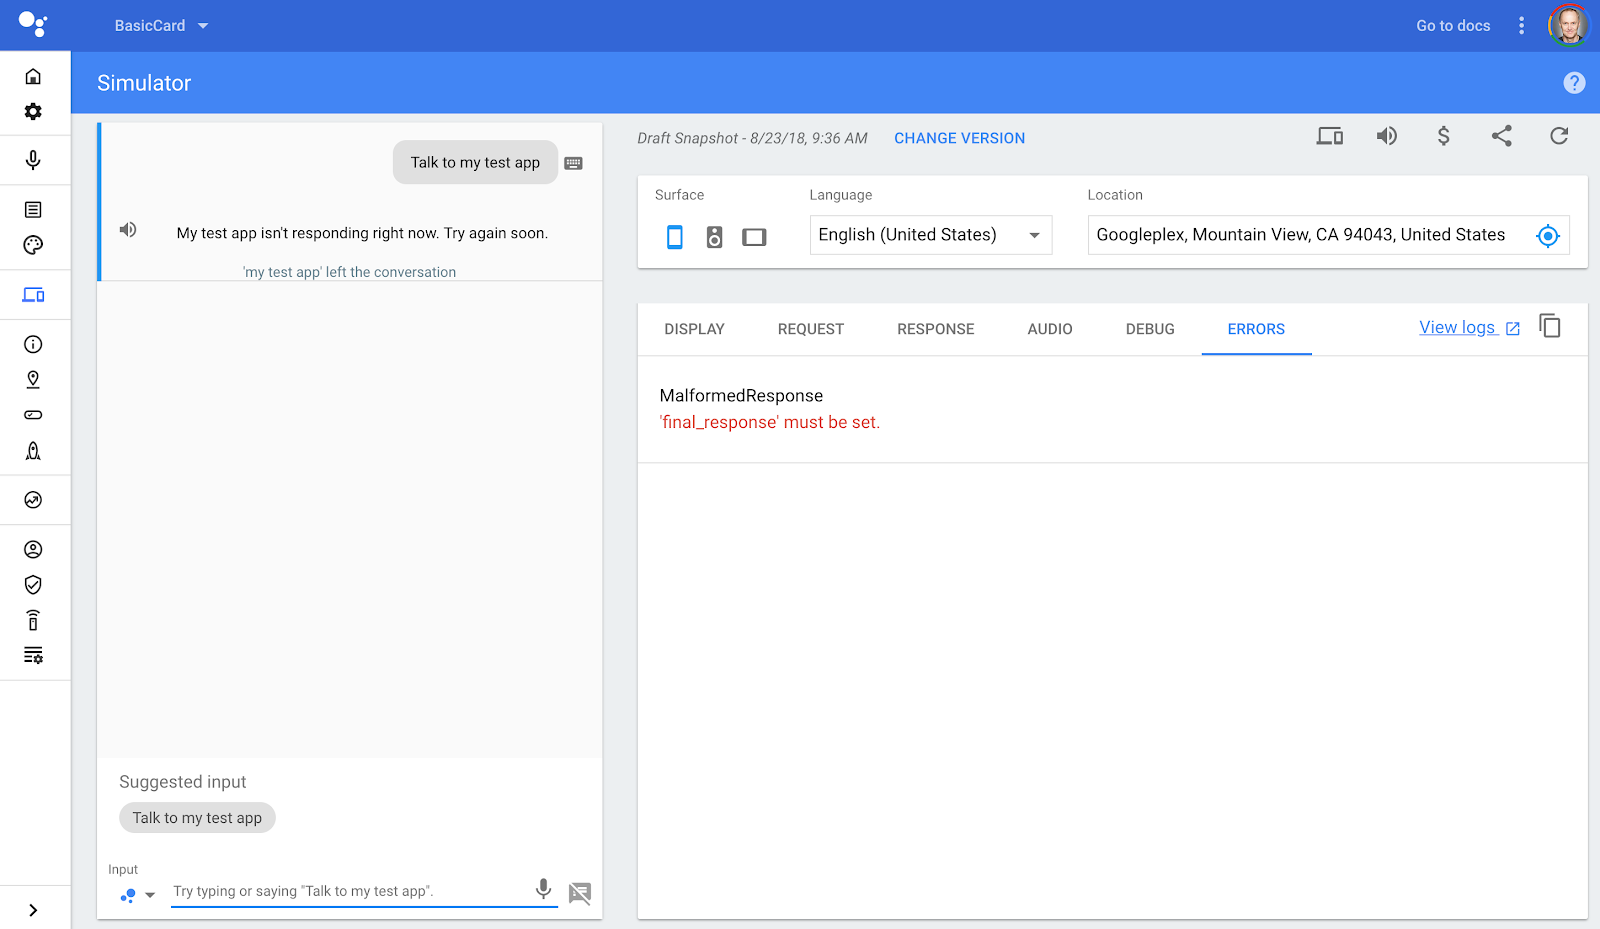This screenshot has height=929, width=1600.
Task: Open the Simulator devices icon in sidebar
Action: coord(33,295)
